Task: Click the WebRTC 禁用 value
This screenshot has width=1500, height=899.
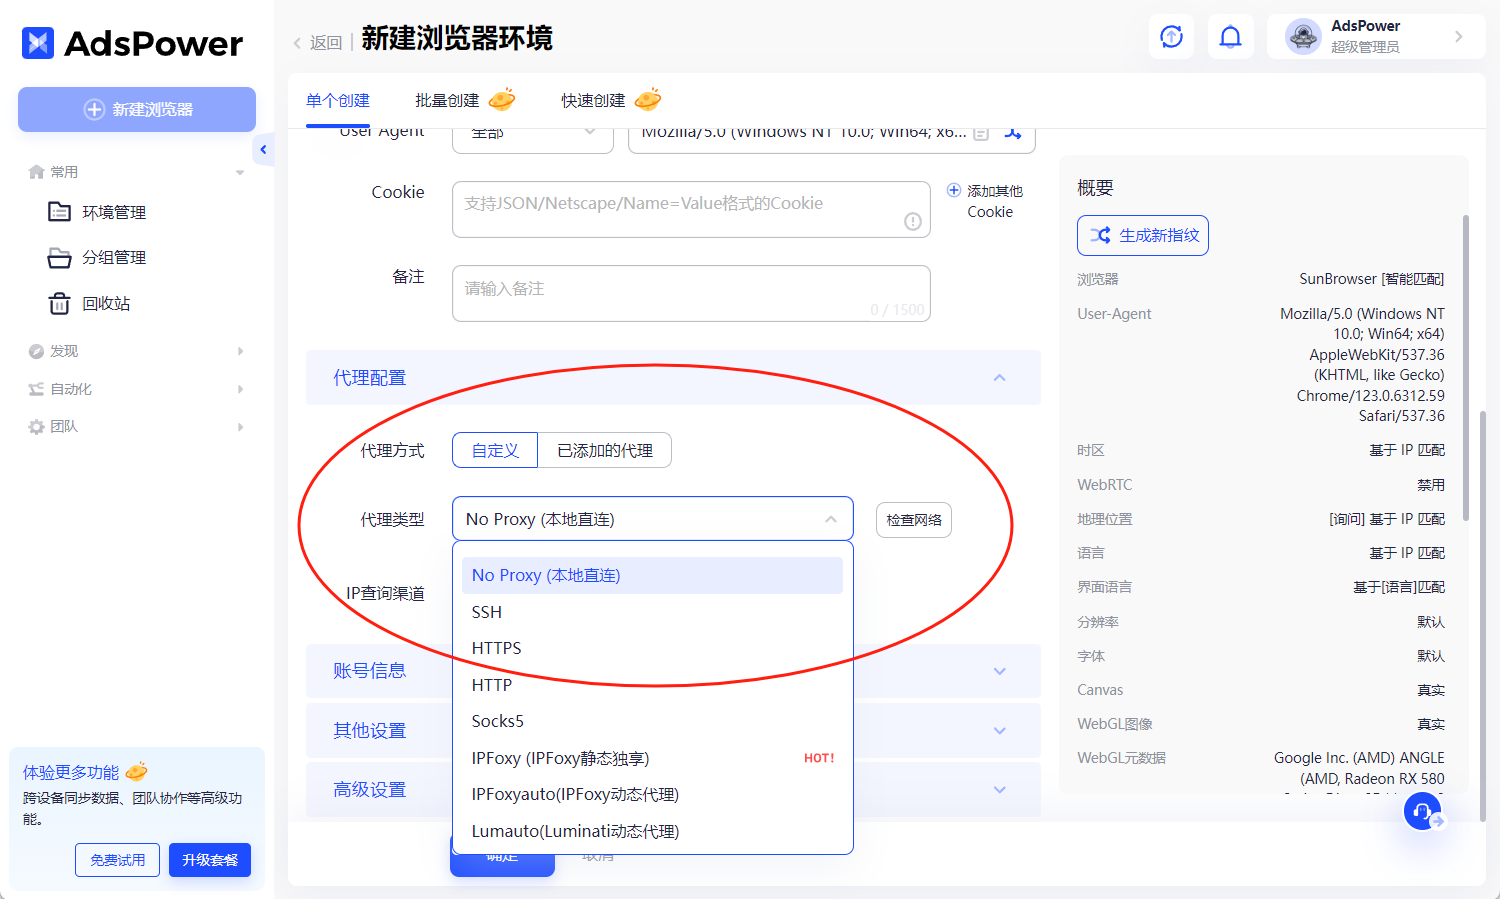Action: point(1431,484)
